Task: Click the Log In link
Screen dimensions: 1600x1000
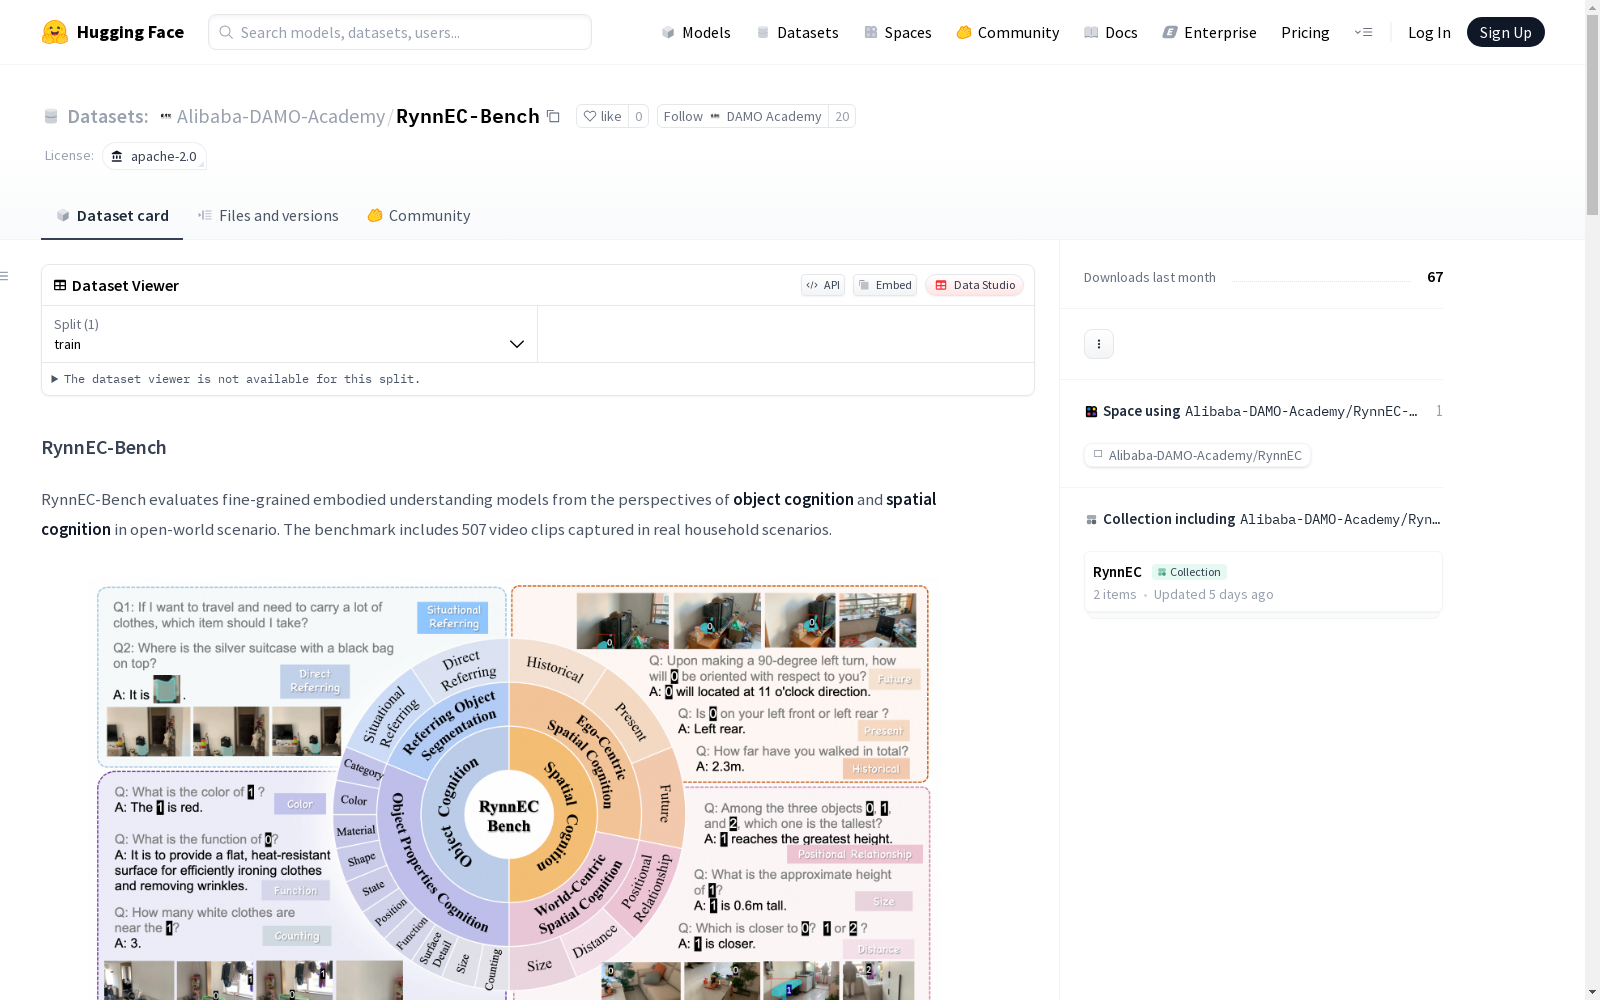Action: (1429, 32)
